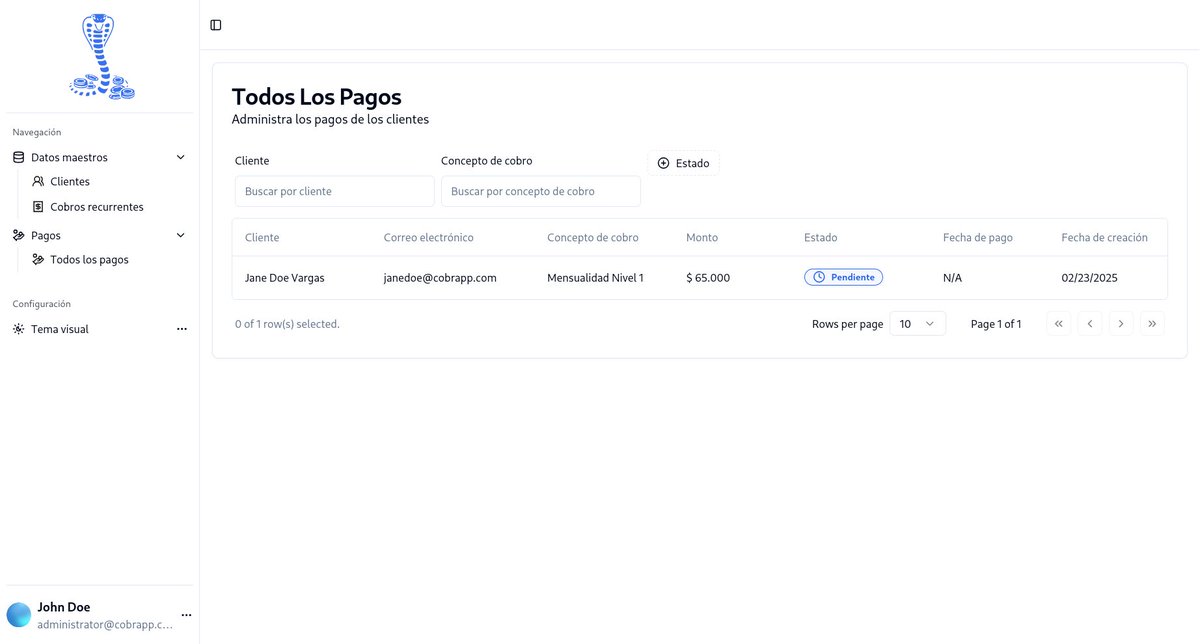The image size is (1200, 644).
Task: Open options via Tema visual ellipsis
Action: (x=181, y=328)
